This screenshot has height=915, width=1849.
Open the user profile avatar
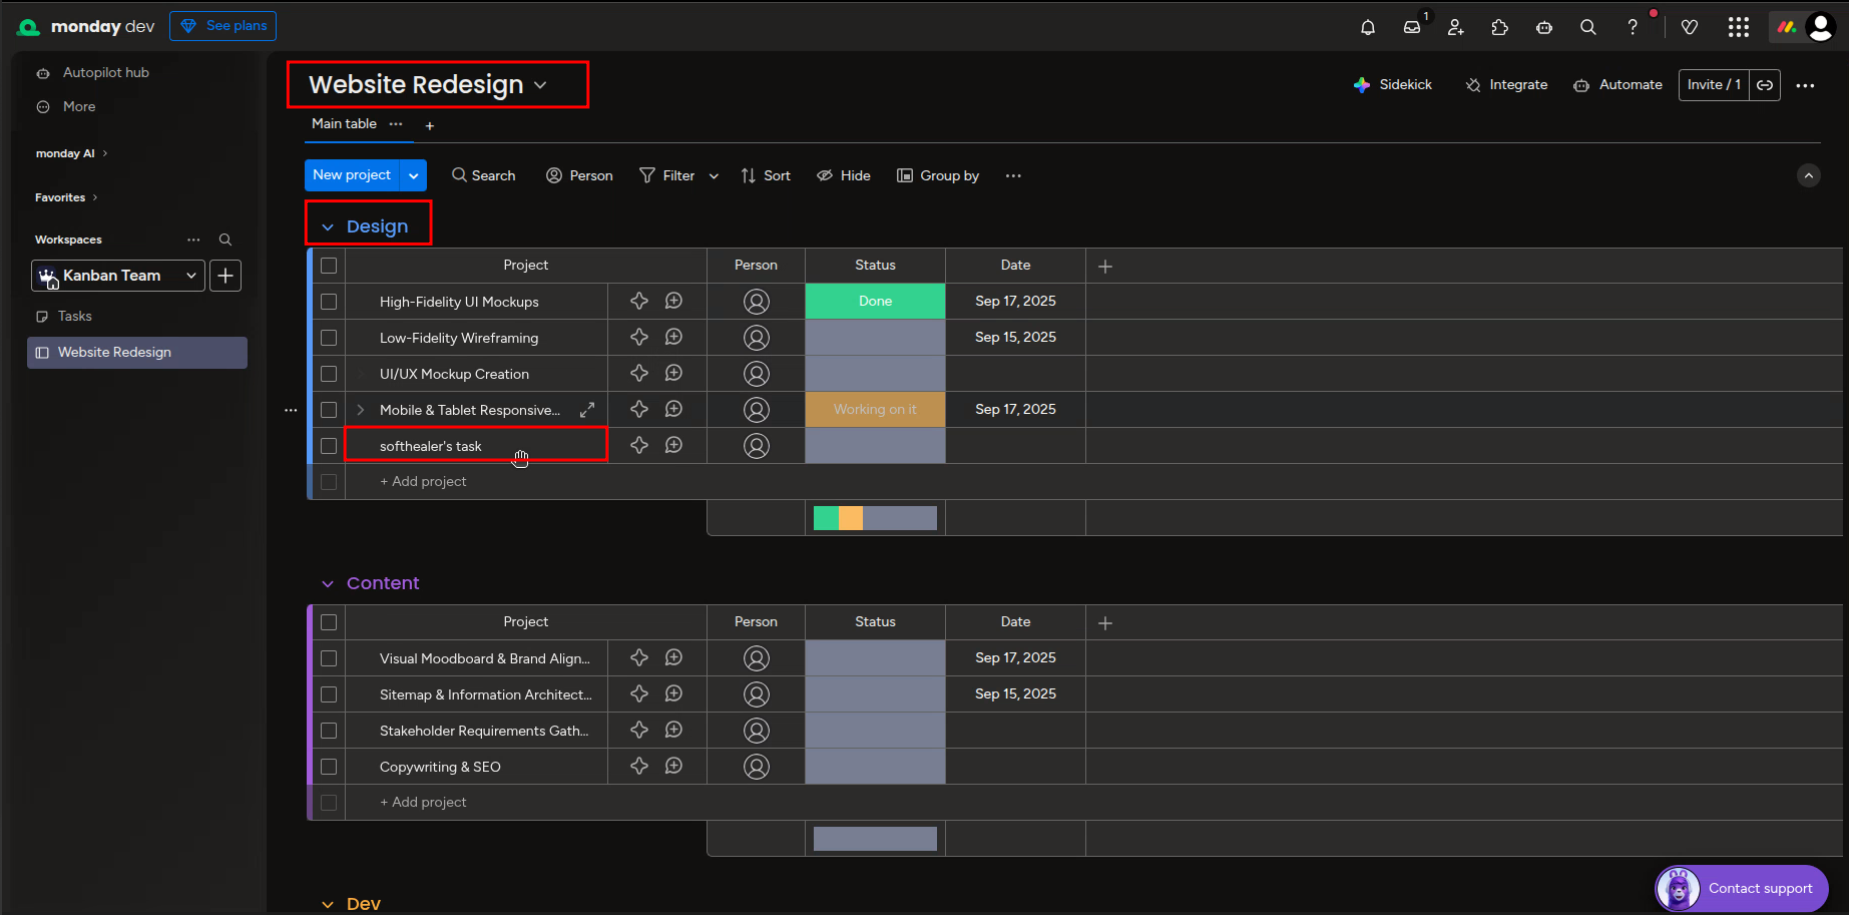[x=1821, y=27]
